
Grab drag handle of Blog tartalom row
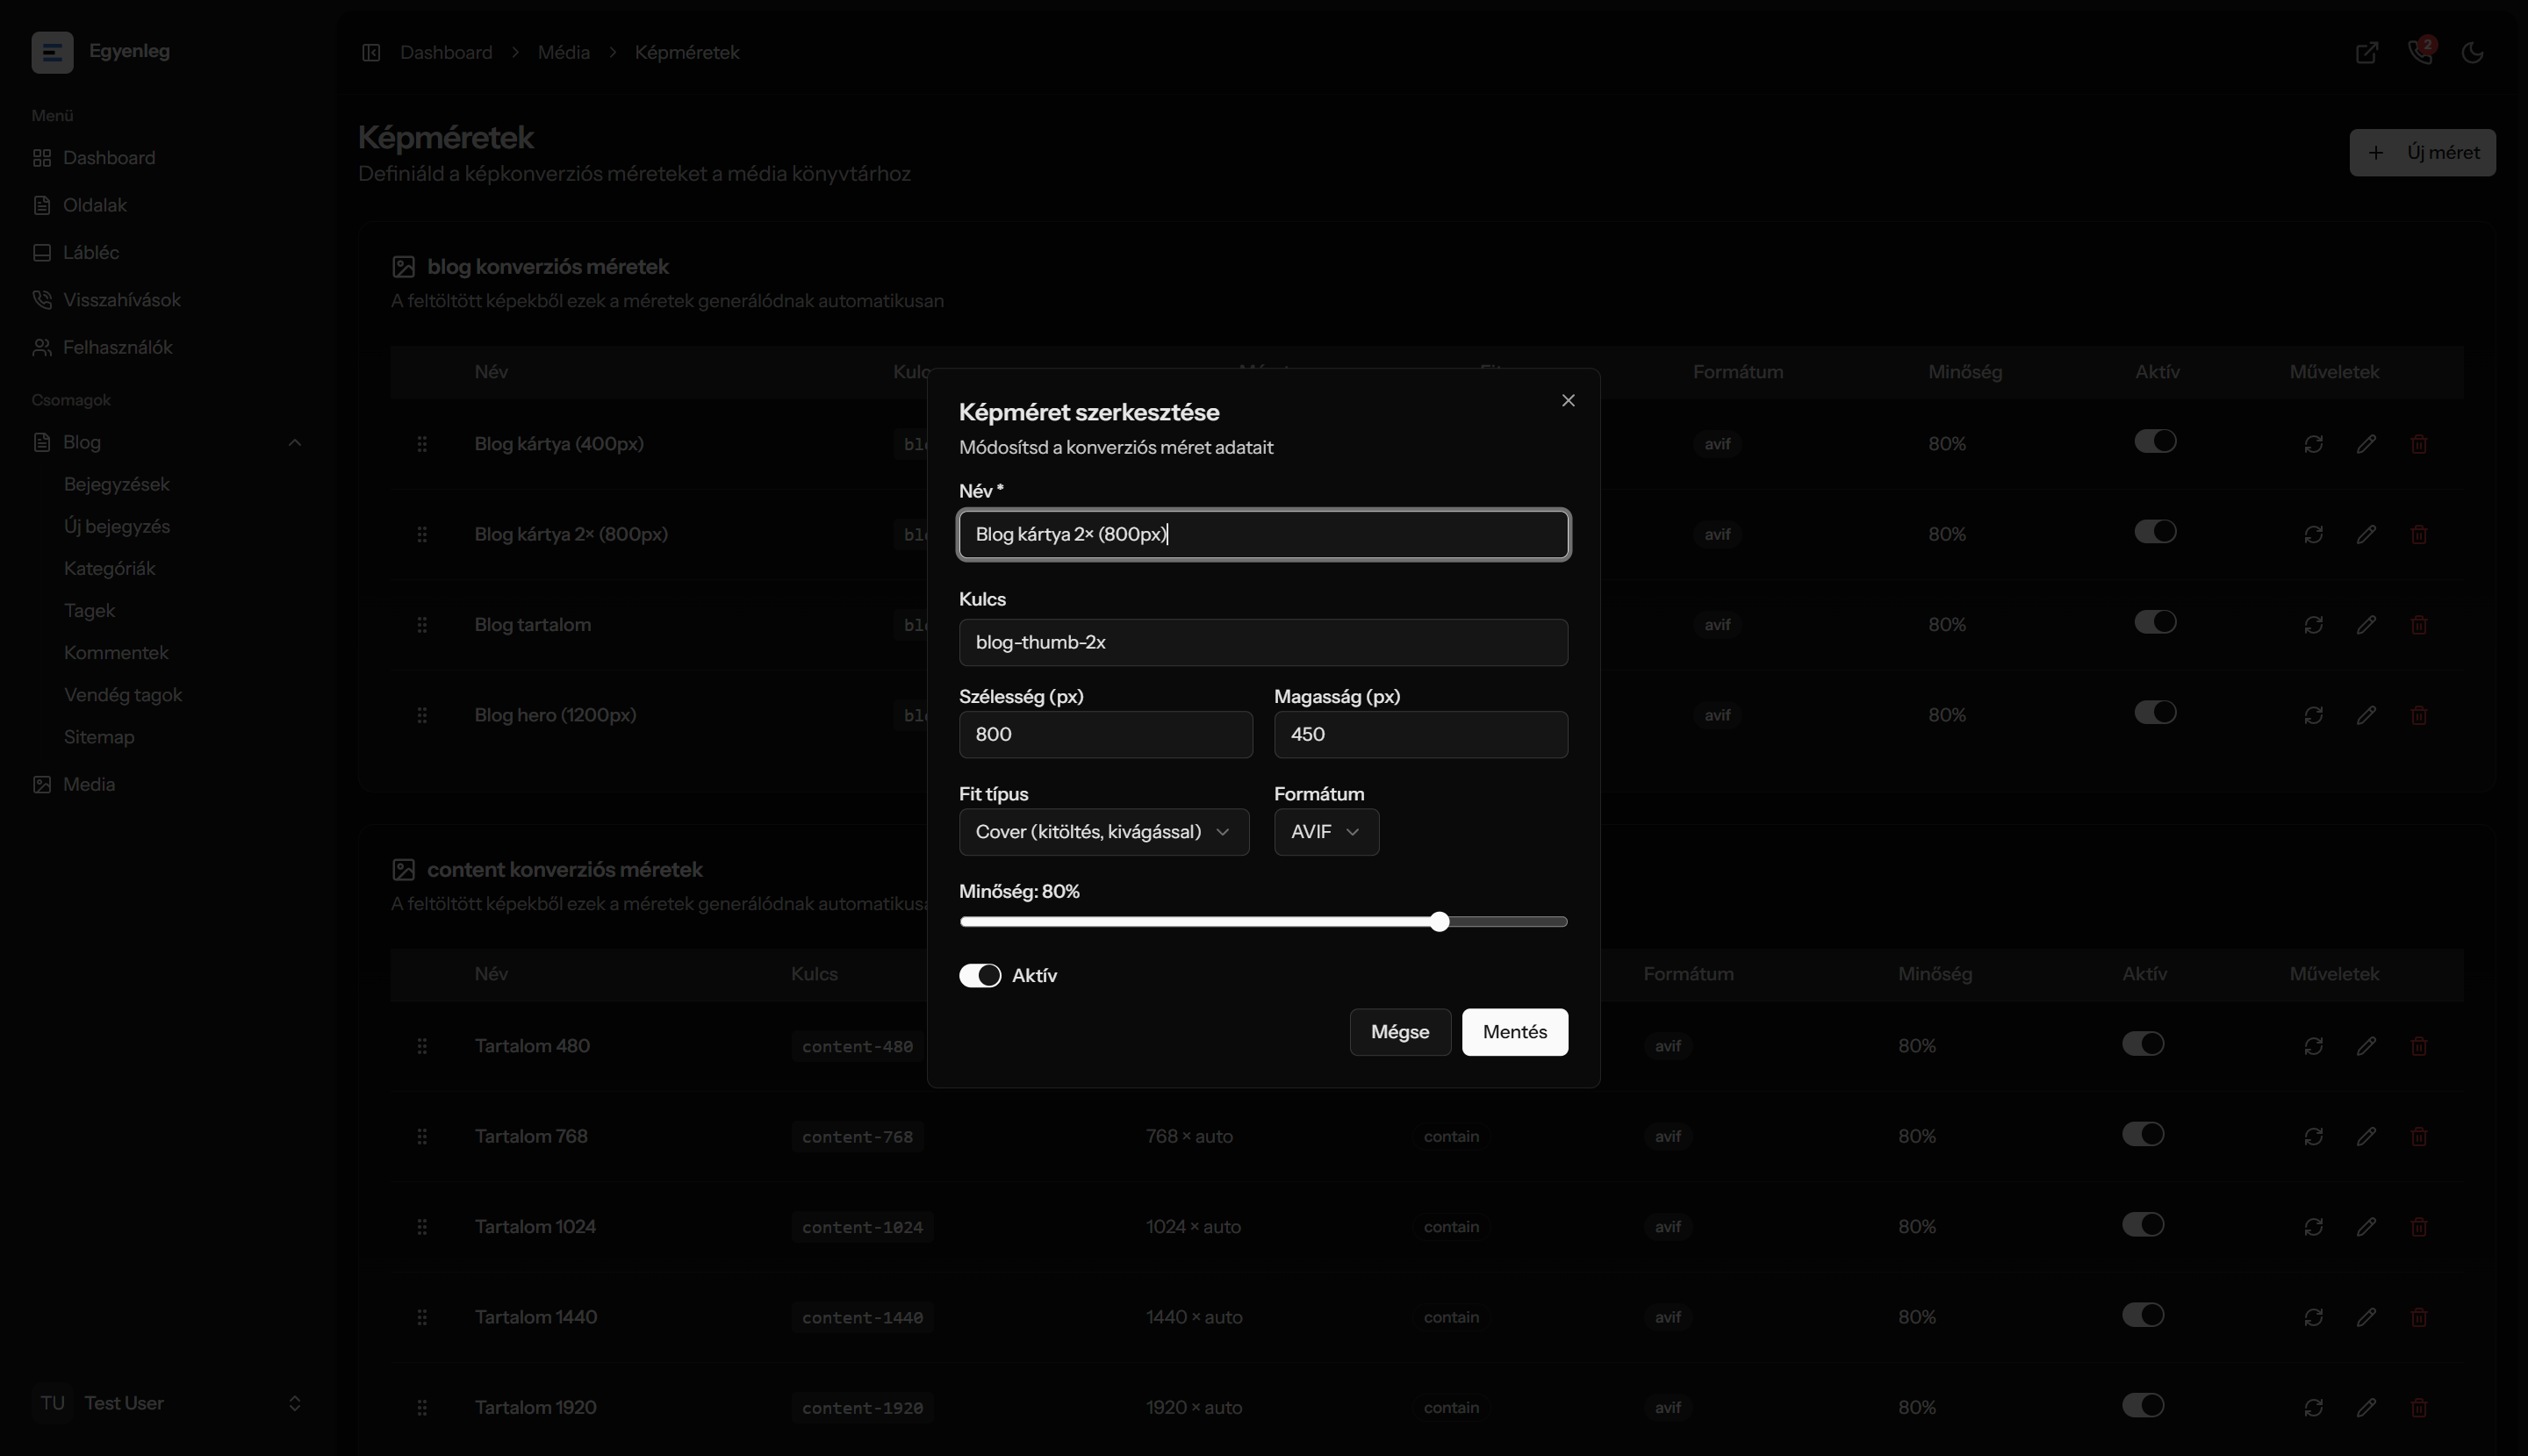point(422,625)
